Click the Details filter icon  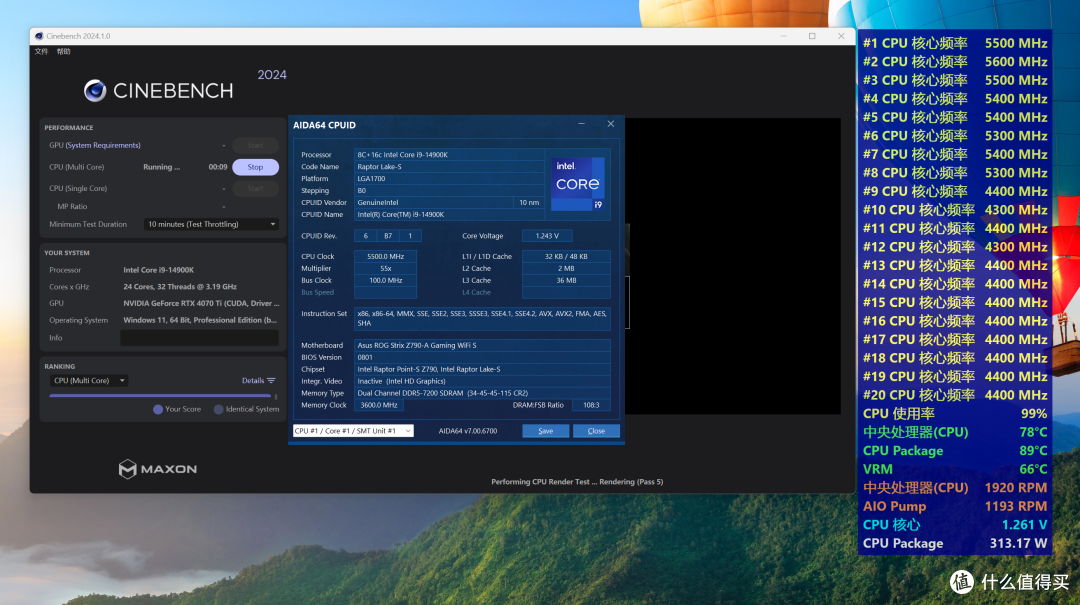[271, 380]
